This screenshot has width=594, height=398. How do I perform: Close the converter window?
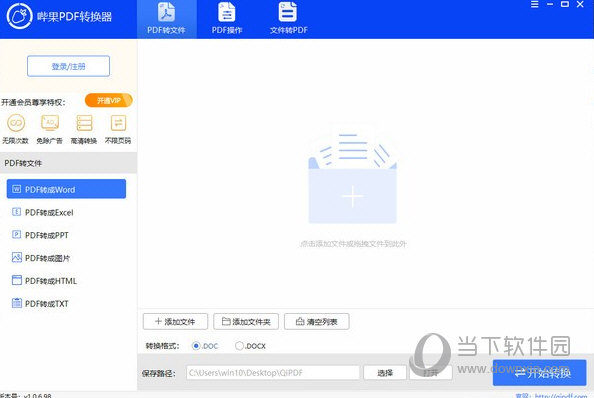click(x=580, y=5)
